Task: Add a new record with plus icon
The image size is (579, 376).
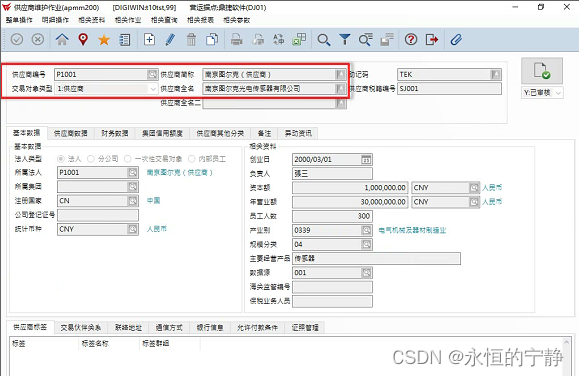Action: [149, 39]
